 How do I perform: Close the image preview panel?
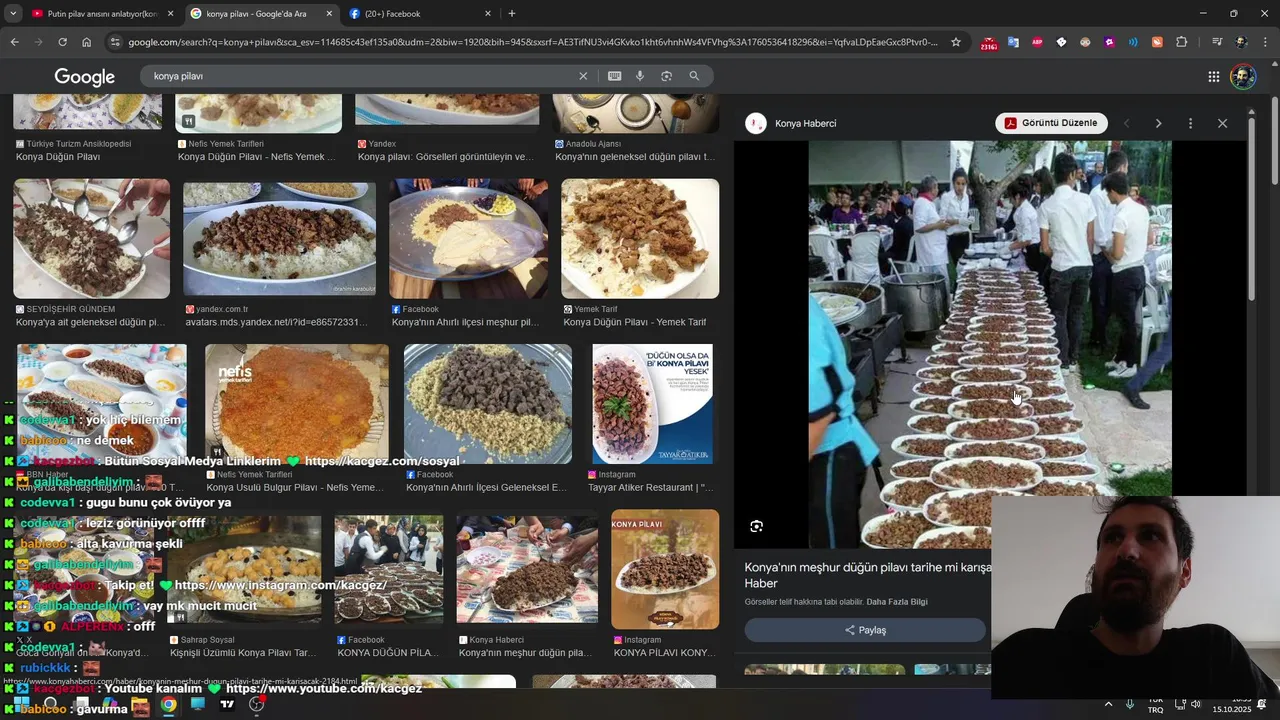1222,123
